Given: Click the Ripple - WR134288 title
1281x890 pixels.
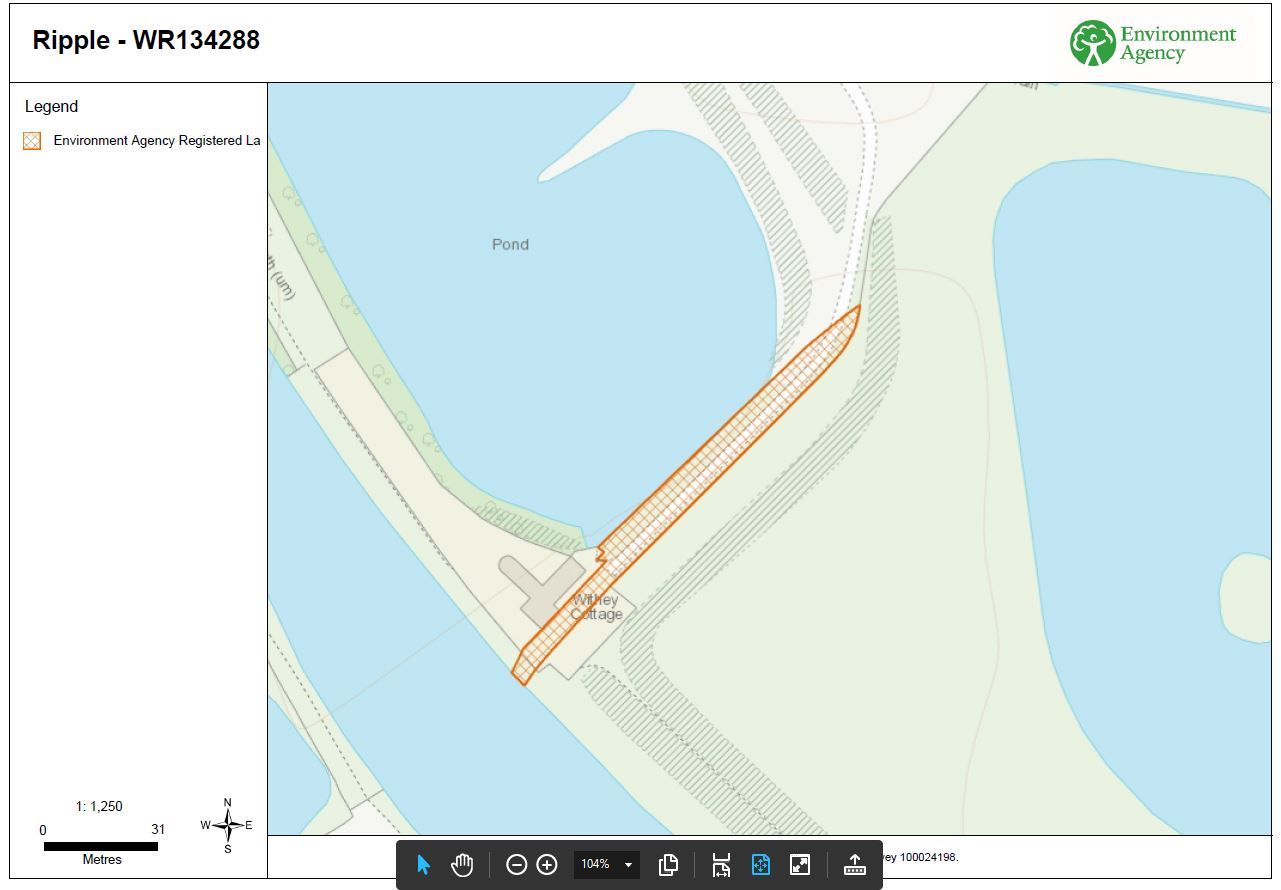Looking at the screenshot, I should (x=146, y=40).
